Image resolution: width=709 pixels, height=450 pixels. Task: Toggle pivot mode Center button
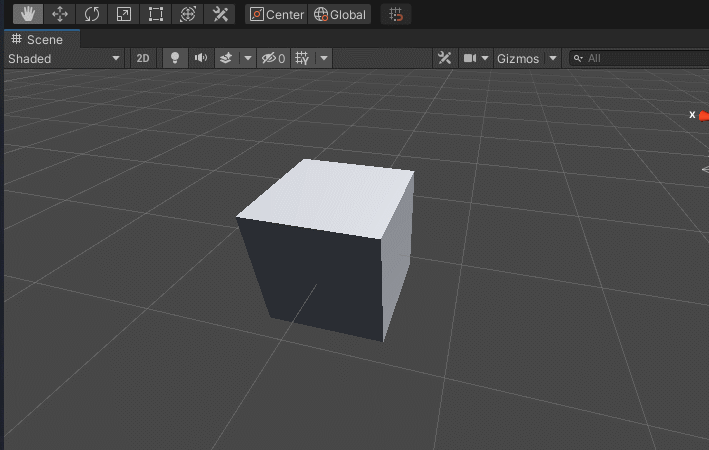(276, 14)
